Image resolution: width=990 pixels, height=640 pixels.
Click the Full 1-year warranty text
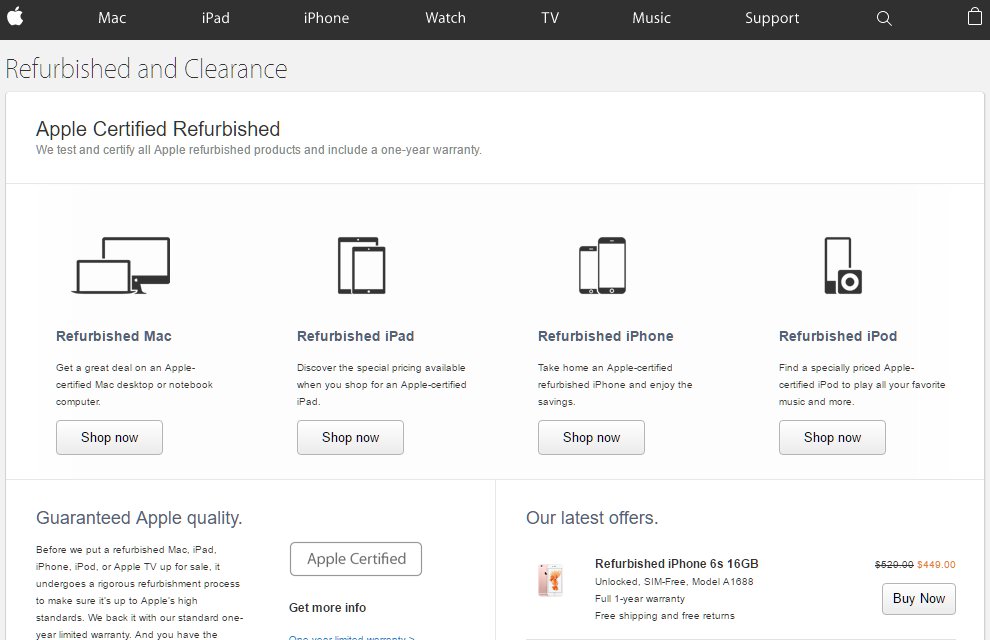[x=640, y=598]
